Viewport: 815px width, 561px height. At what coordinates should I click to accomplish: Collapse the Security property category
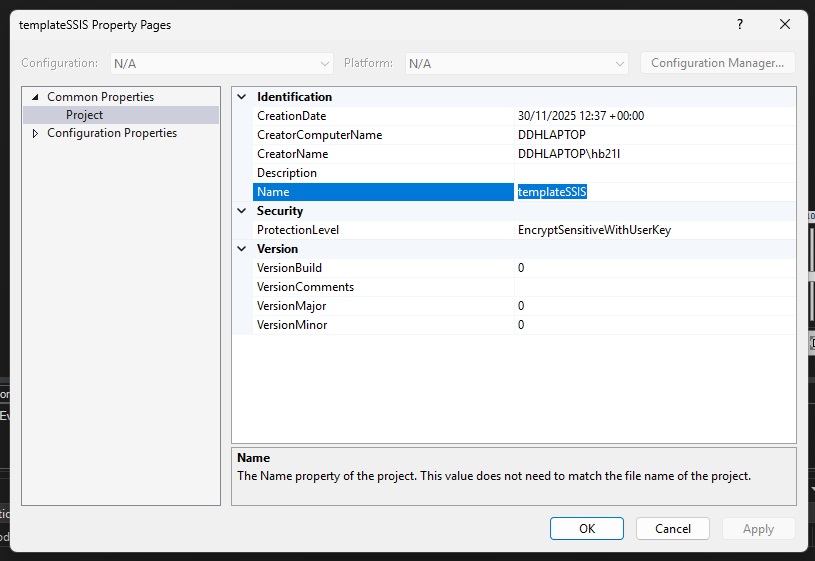point(241,211)
